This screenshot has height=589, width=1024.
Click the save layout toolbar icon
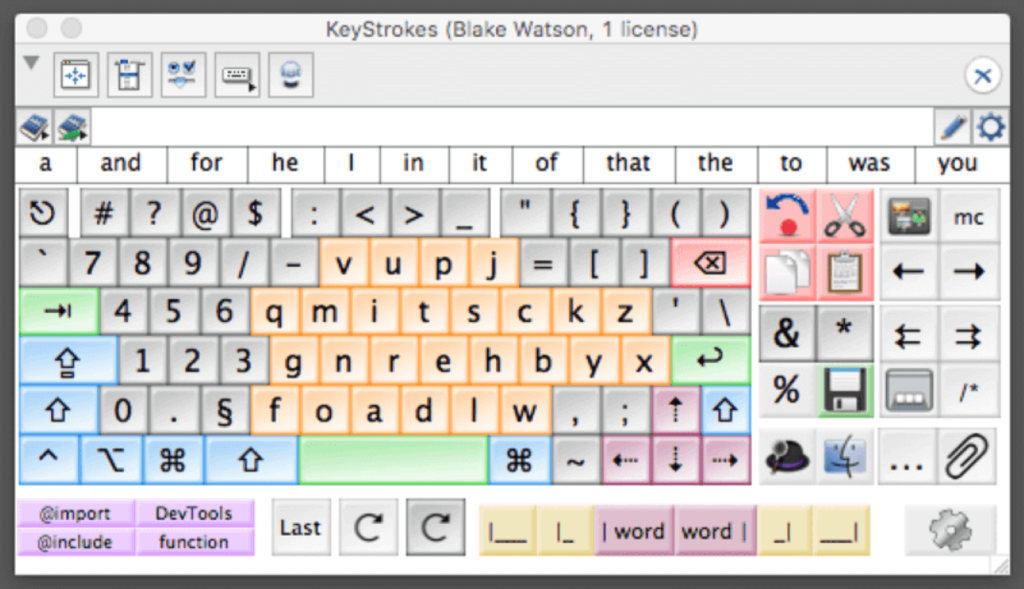tap(129, 75)
